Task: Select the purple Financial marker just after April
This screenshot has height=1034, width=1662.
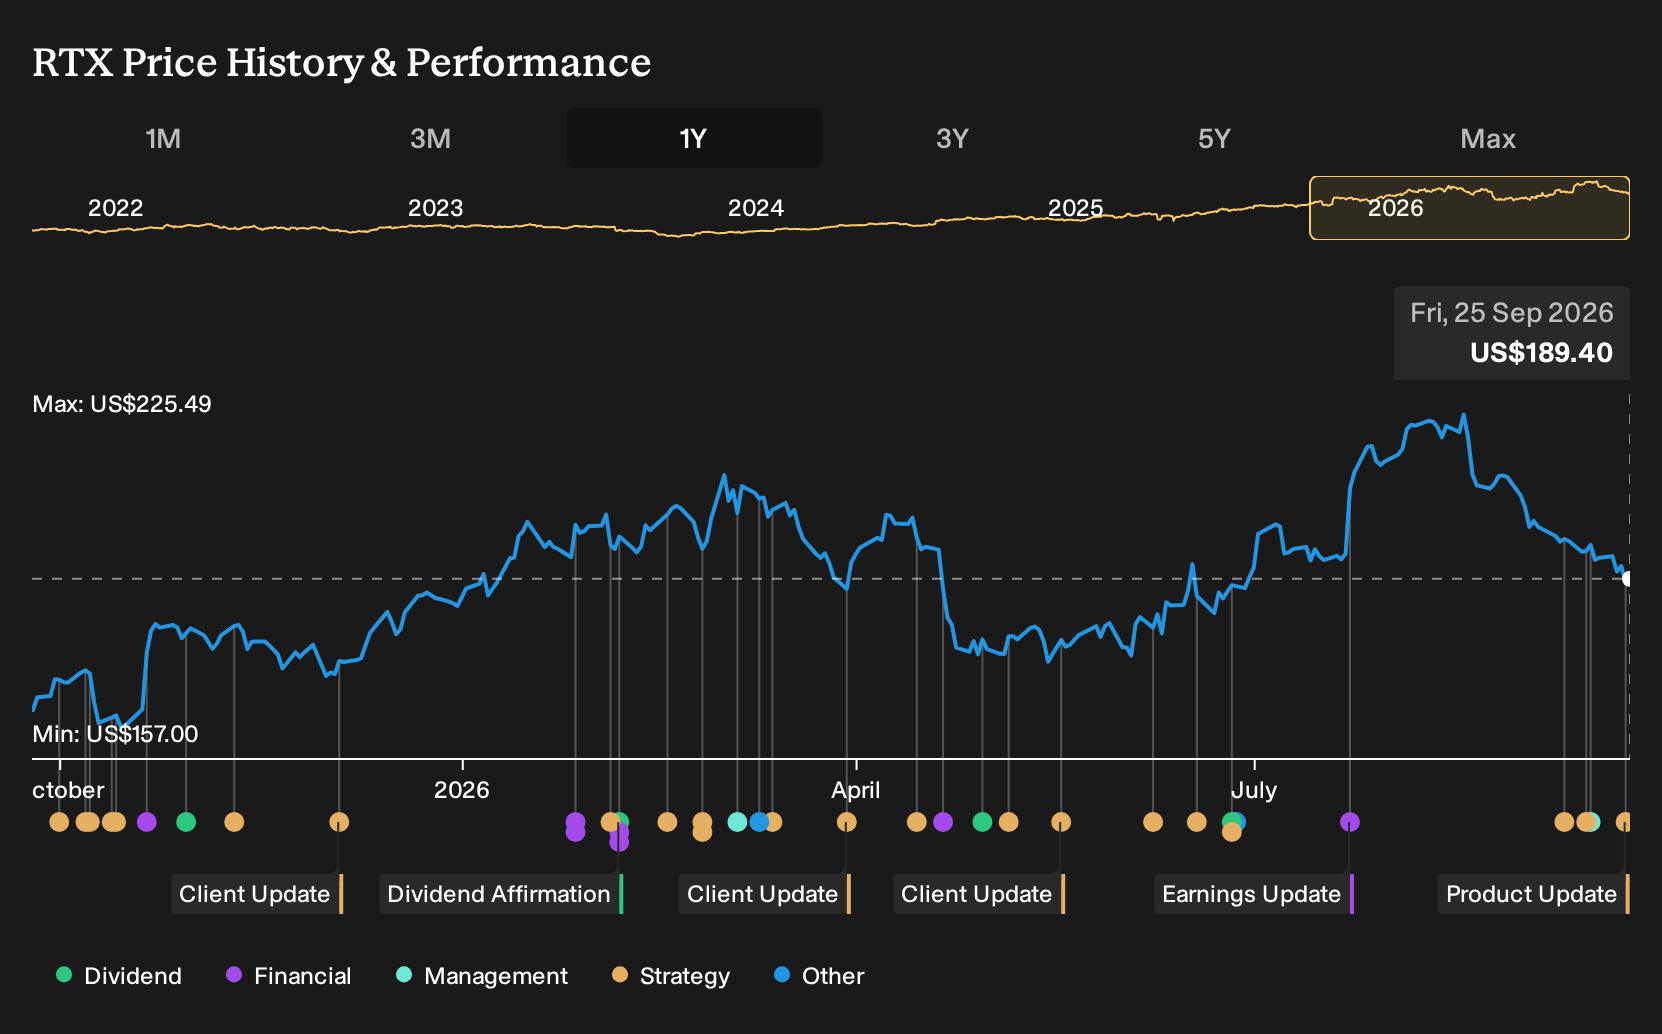Action: click(x=943, y=822)
